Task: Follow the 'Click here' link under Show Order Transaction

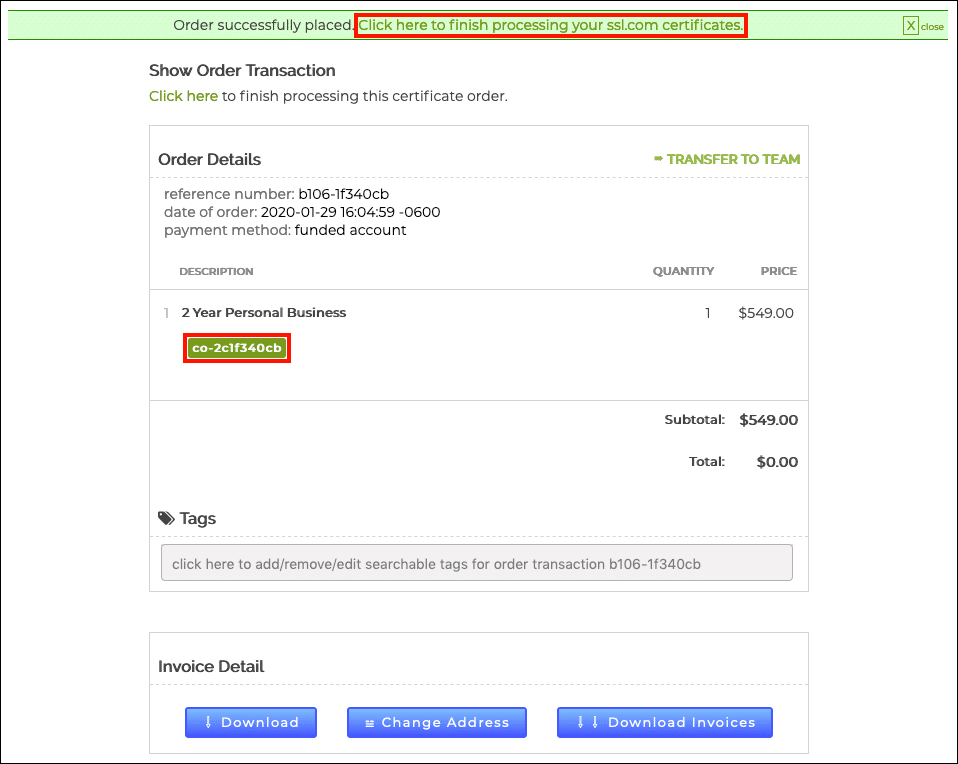Action: tap(183, 96)
